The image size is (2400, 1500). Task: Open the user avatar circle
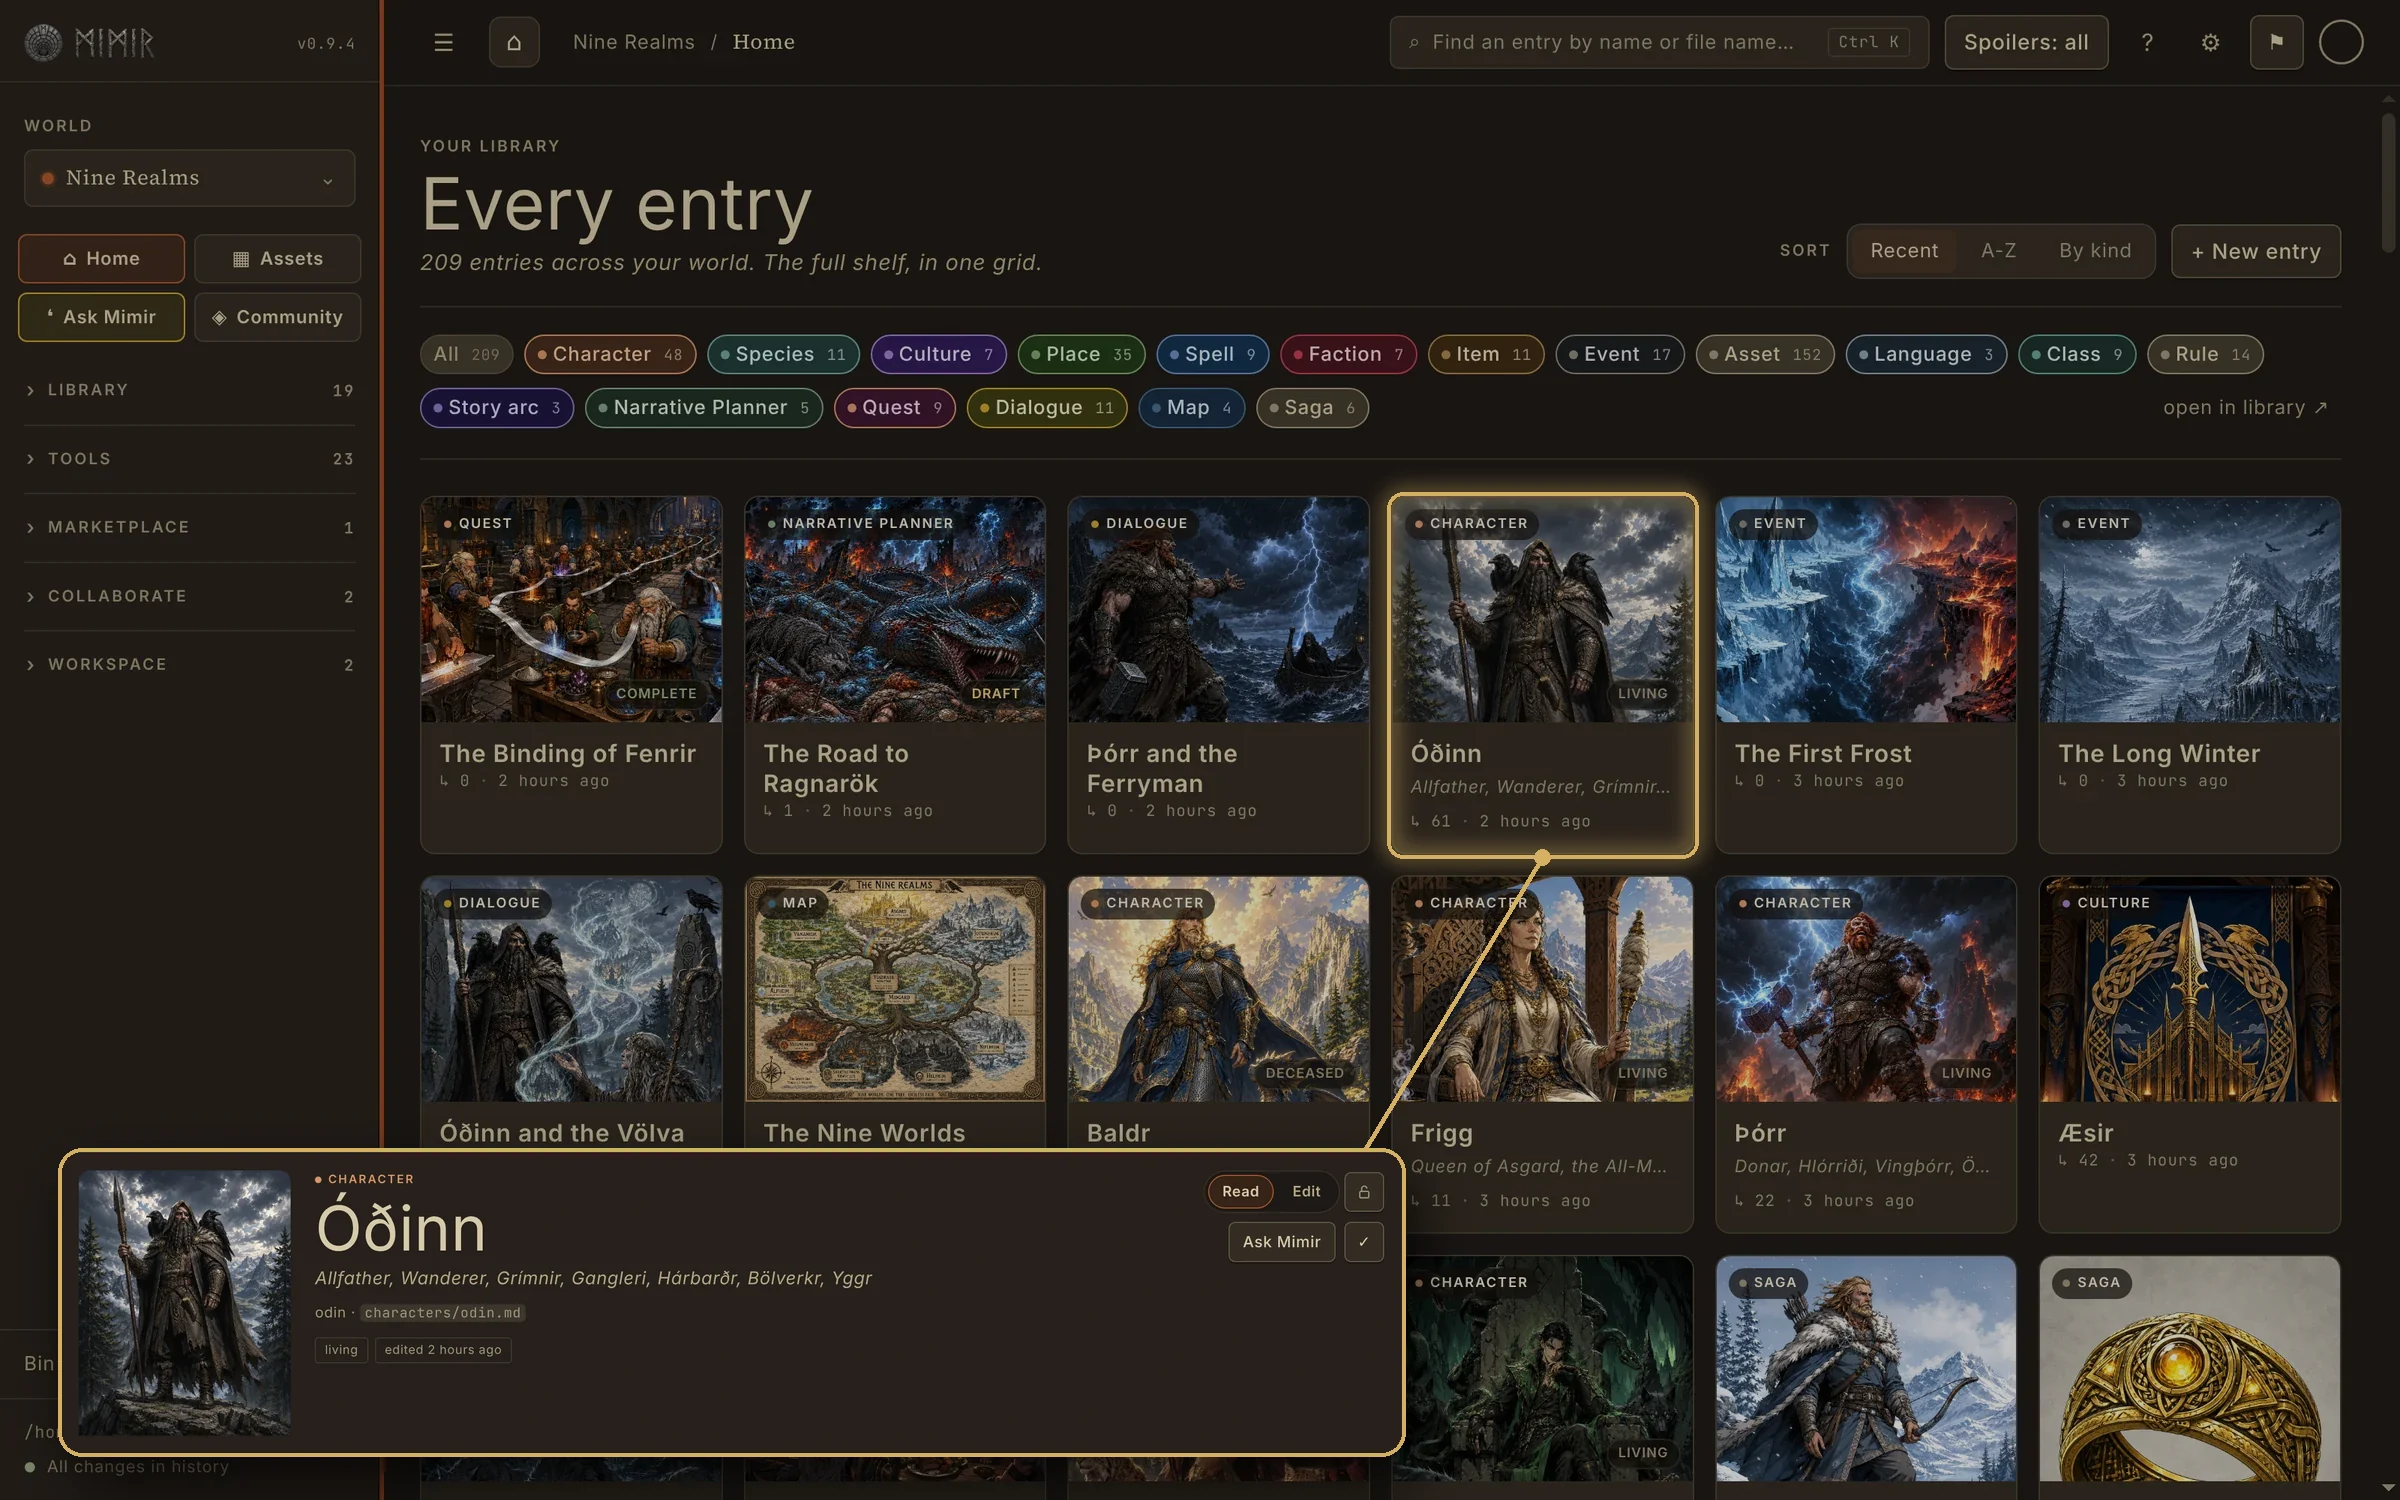2341,42
